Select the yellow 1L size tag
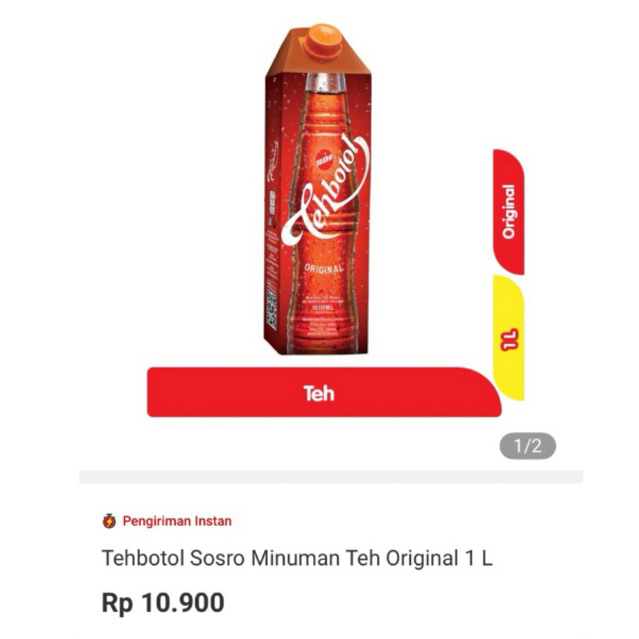Image resolution: width=639 pixels, height=639 pixels. pyautogui.click(x=509, y=338)
